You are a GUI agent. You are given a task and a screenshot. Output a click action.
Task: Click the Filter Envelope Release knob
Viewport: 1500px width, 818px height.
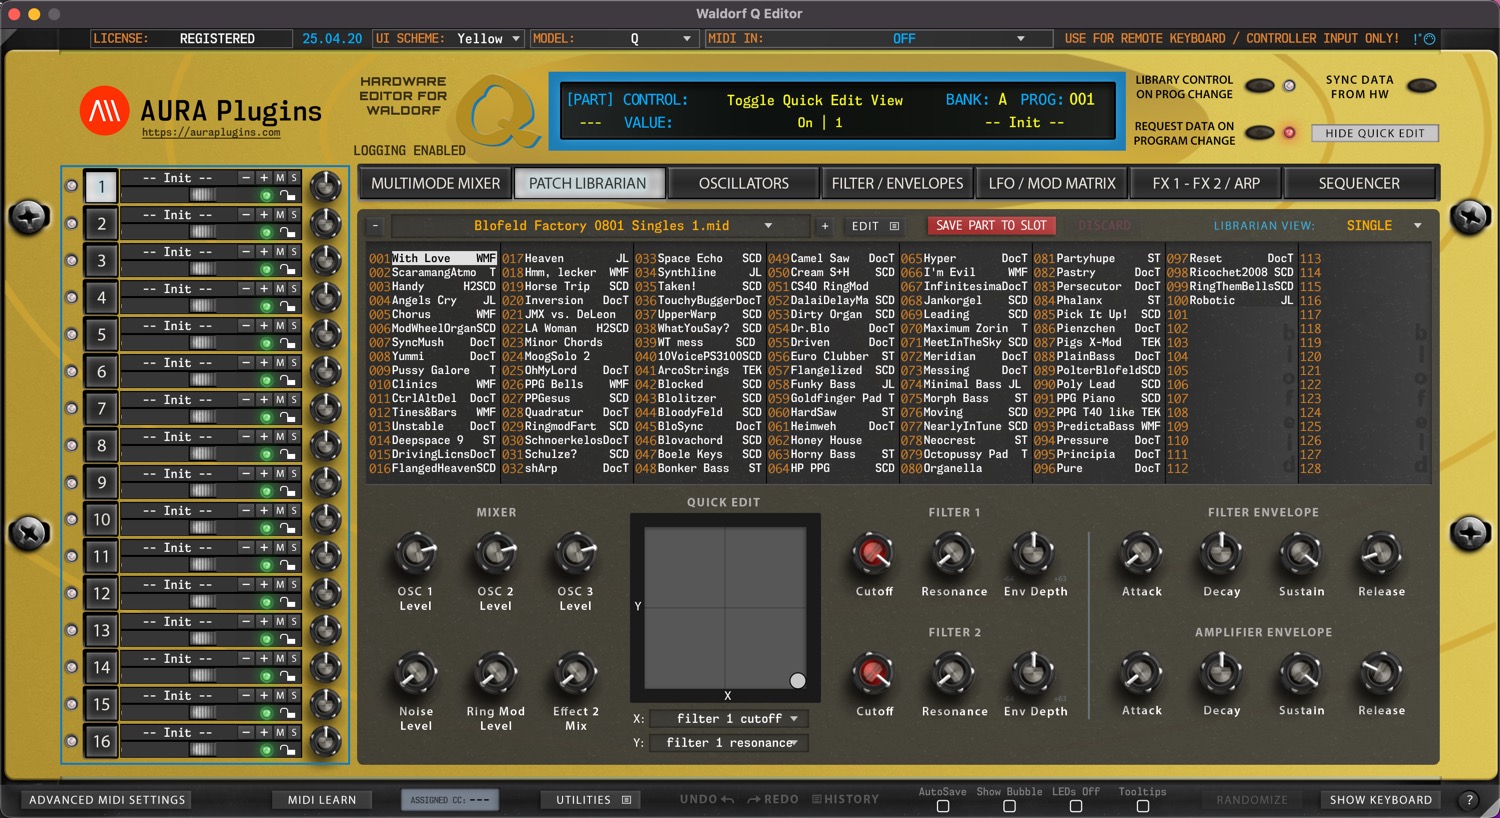(x=1380, y=553)
